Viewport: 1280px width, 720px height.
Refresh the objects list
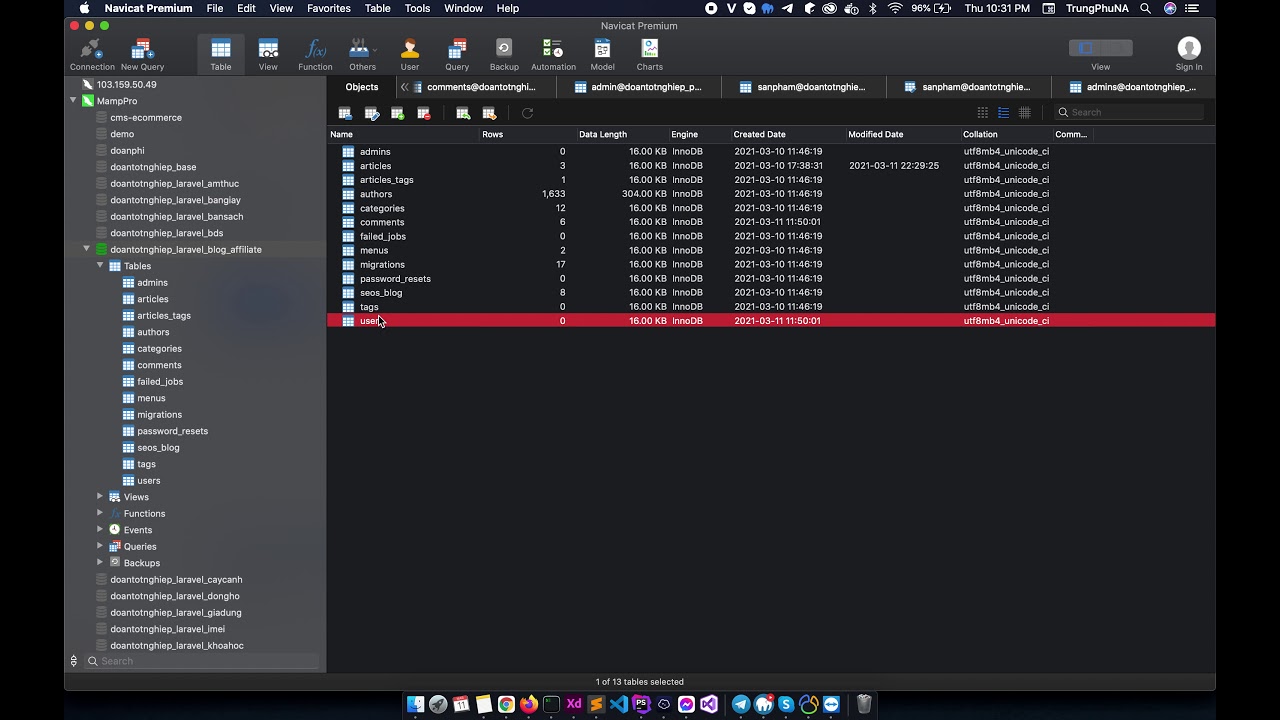pos(527,113)
